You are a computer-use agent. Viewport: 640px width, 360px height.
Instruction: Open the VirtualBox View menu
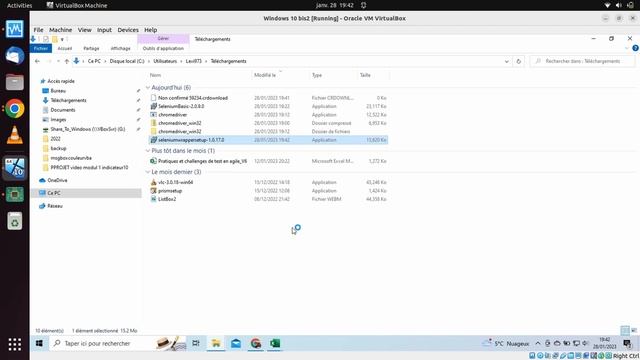84,30
